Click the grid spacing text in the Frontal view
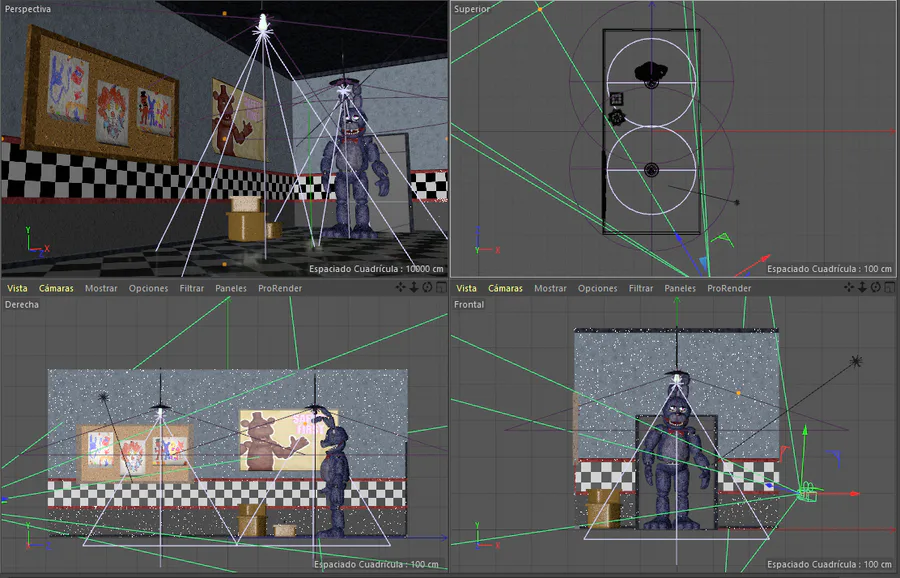Screen dimensions: 900x578 [x=830, y=564]
